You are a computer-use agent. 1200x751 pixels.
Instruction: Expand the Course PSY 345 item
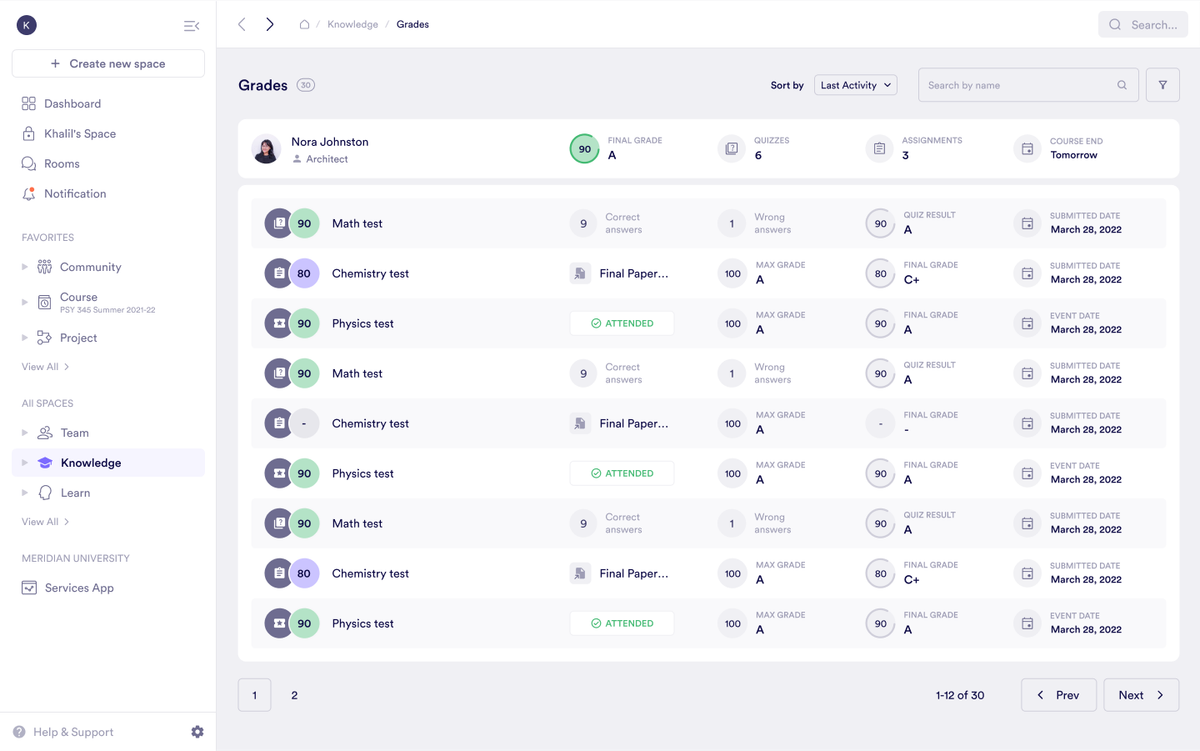pos(25,302)
